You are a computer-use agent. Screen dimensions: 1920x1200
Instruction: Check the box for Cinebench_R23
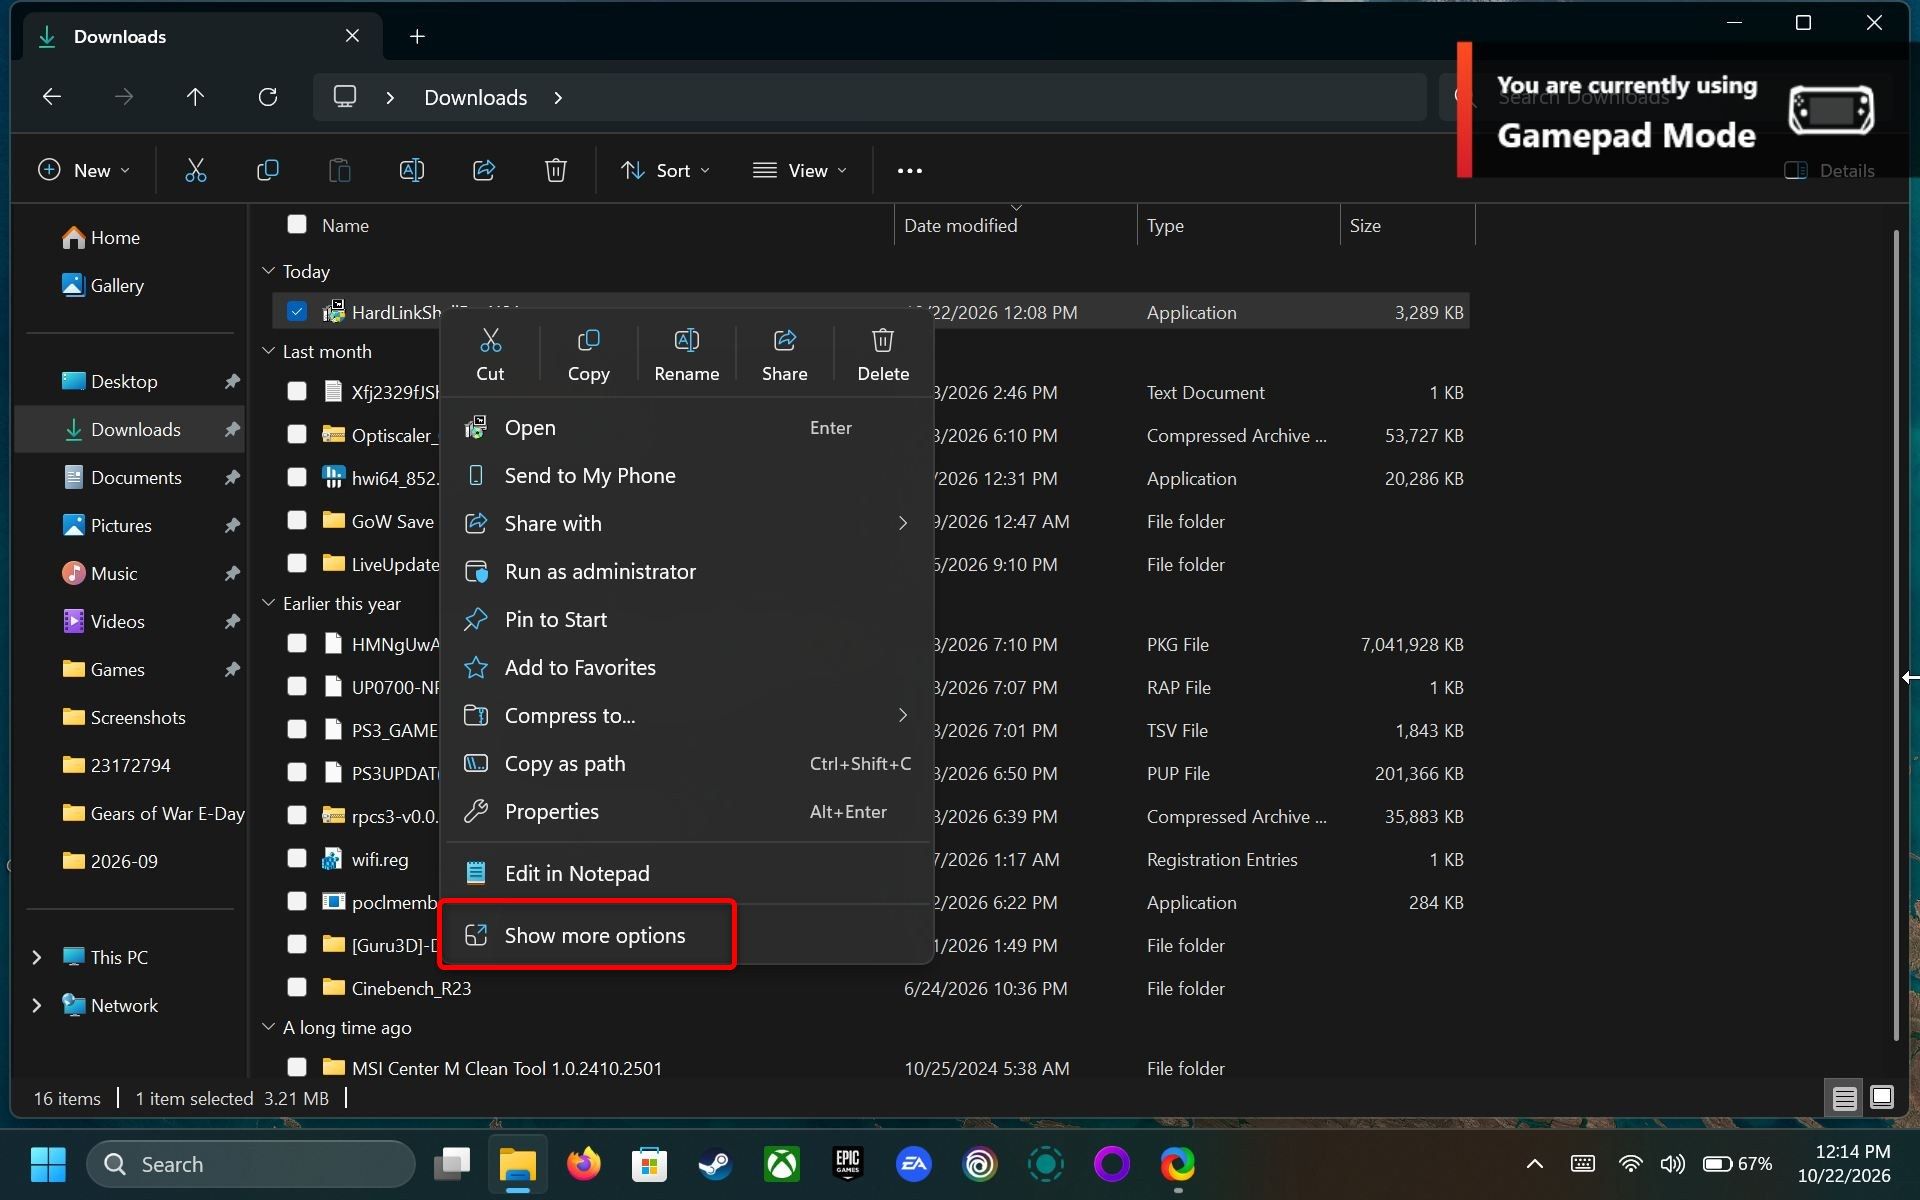click(296, 987)
